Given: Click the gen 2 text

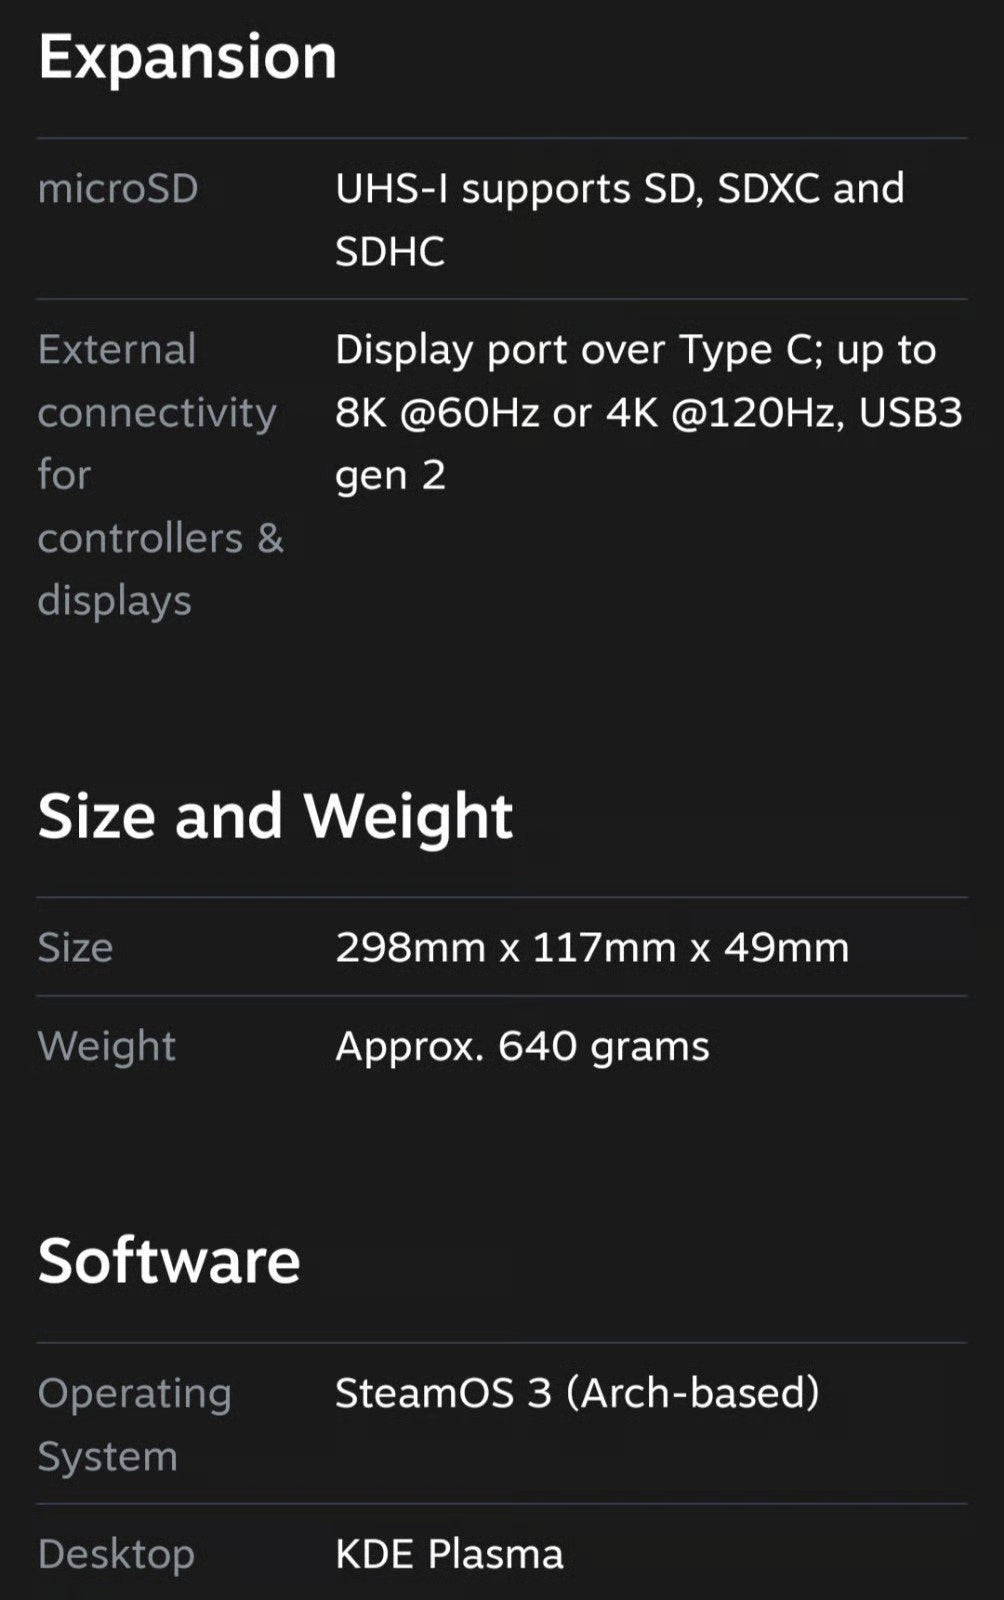Looking at the screenshot, I should coord(390,476).
